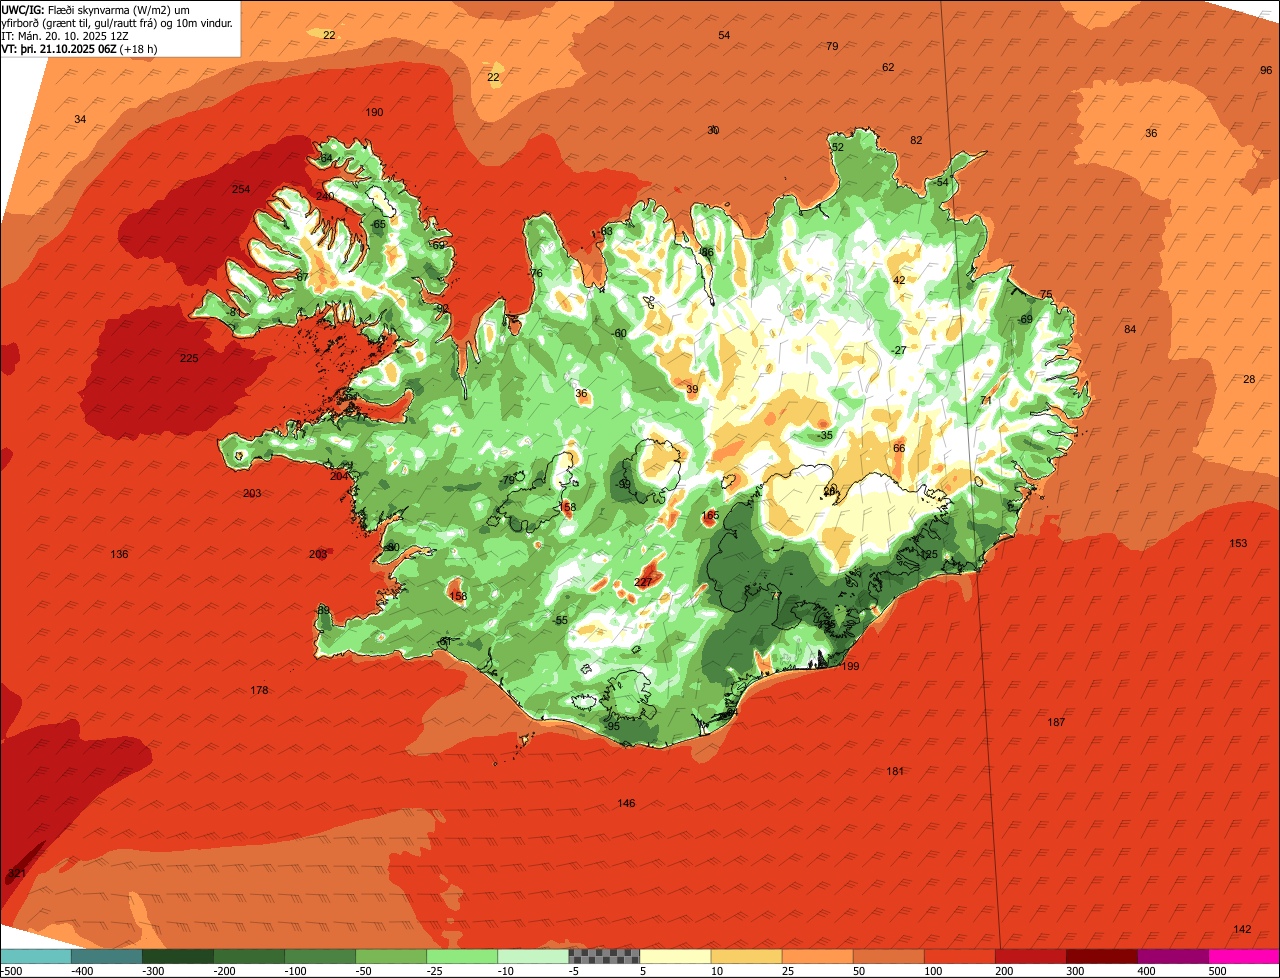Click the 187 value southeast of Iceland
Image resolution: width=1280 pixels, height=978 pixels.
pos(1056,722)
